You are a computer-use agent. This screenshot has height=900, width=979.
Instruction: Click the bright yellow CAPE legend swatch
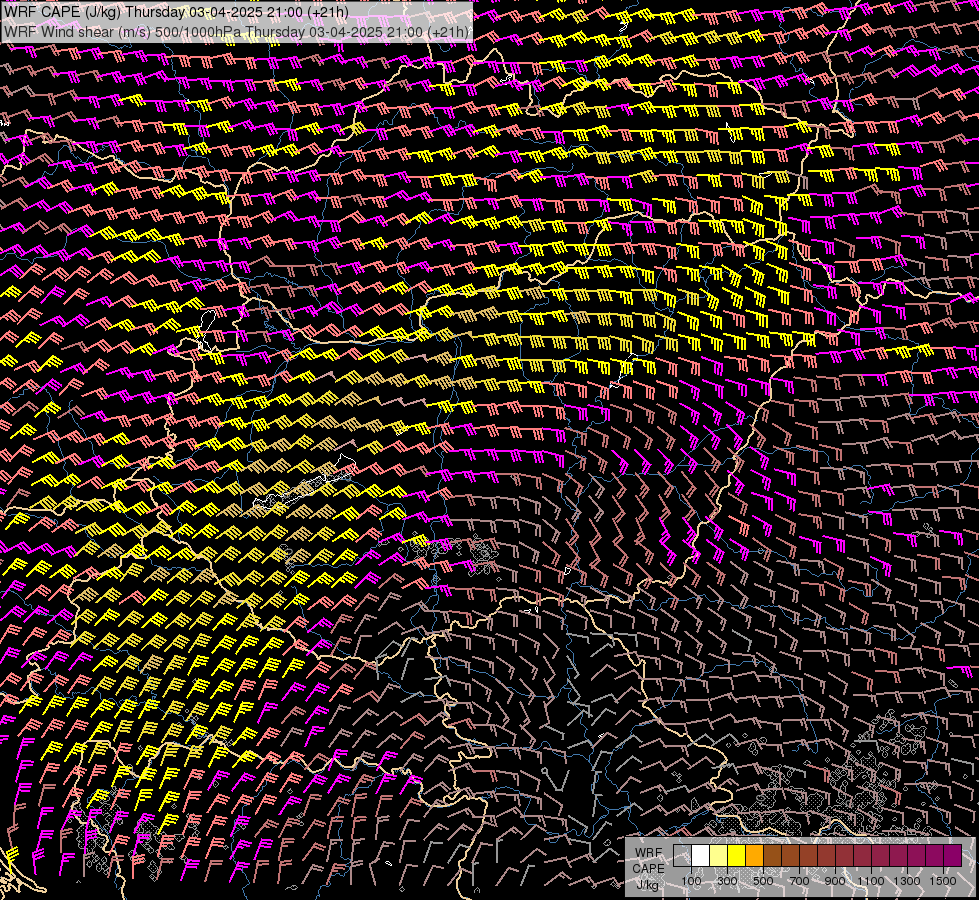click(x=736, y=855)
